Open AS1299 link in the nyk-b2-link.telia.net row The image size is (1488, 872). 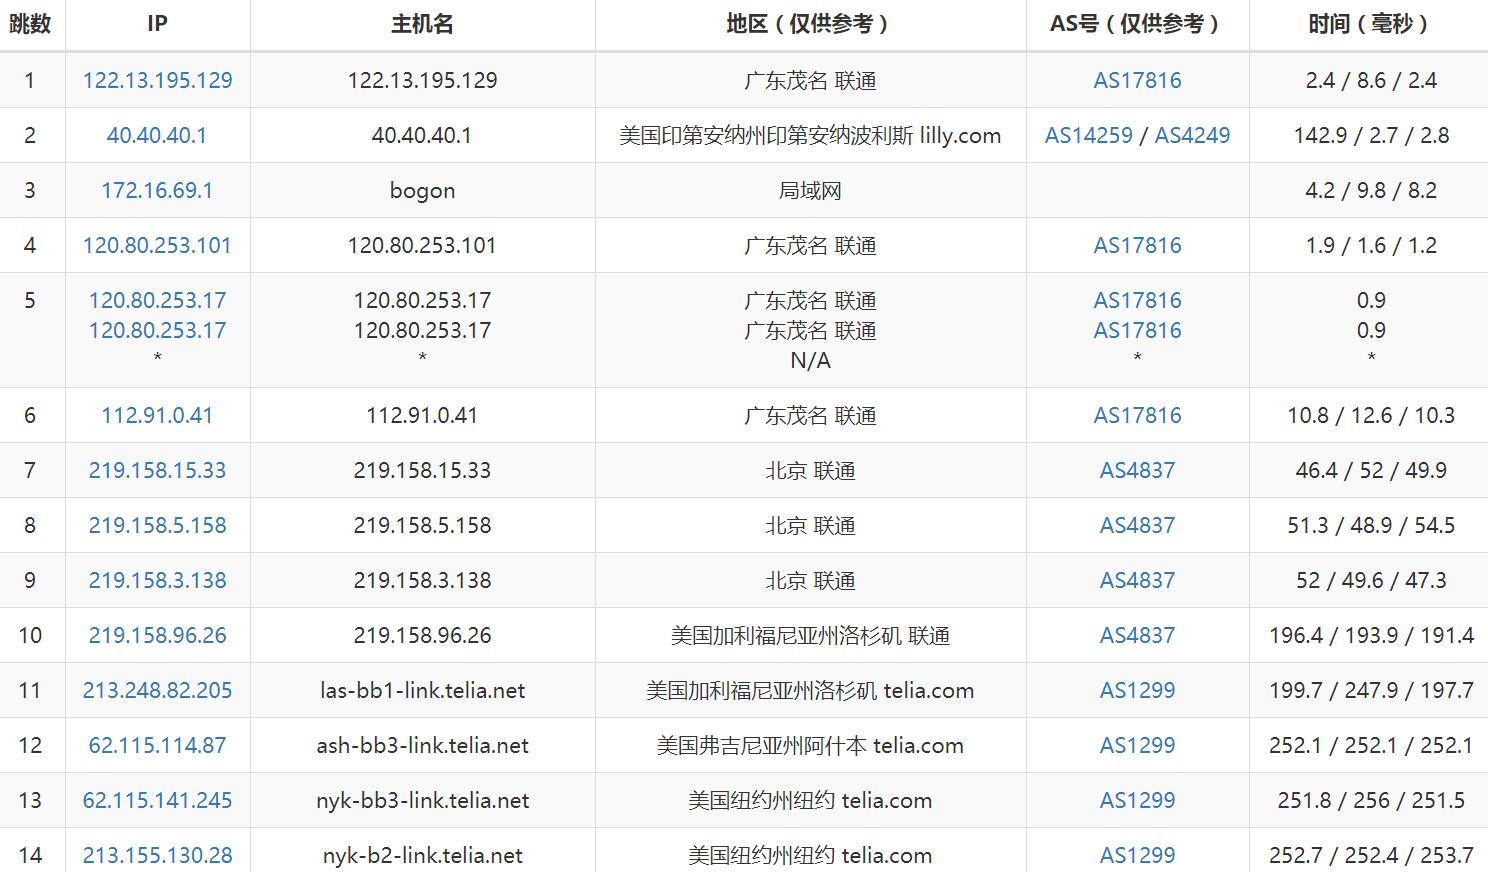click(1137, 855)
